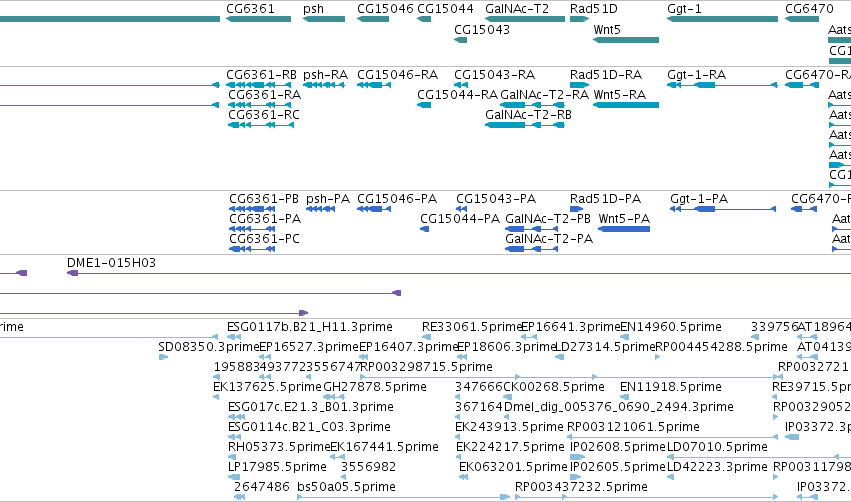Select EST LD07010.5prime
Image resolution: width=851 pixels, height=502 pixels.
717,447
